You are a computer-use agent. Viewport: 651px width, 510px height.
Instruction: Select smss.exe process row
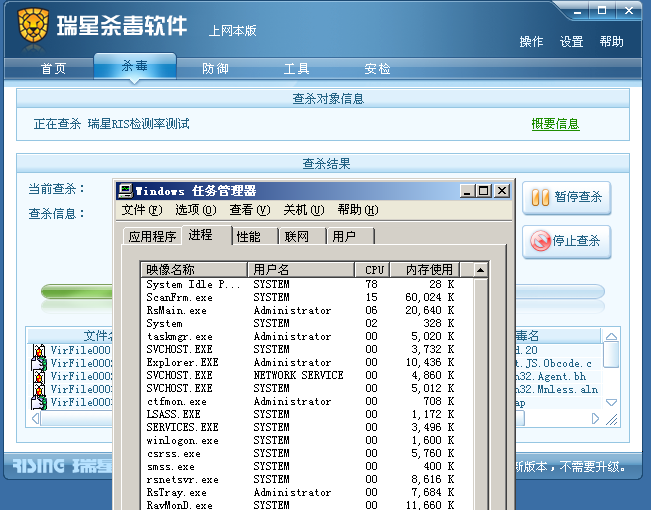[307, 466]
